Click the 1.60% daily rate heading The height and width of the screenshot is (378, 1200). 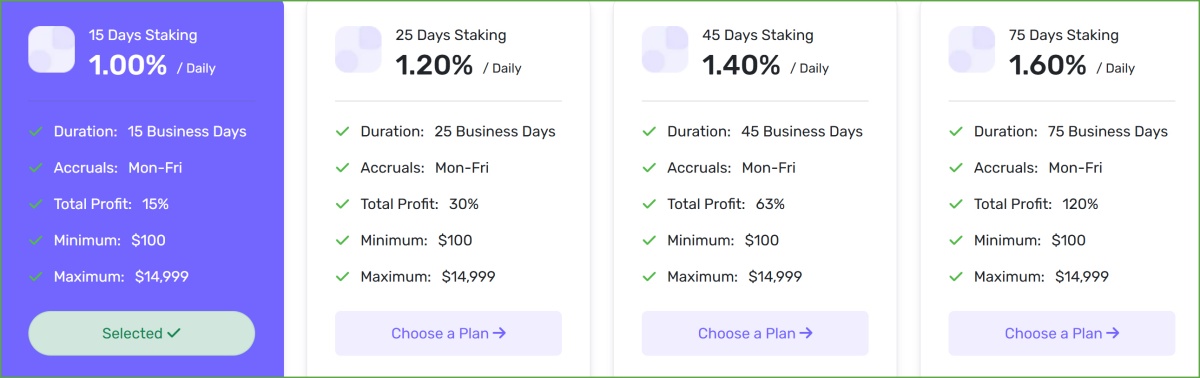pos(1048,66)
